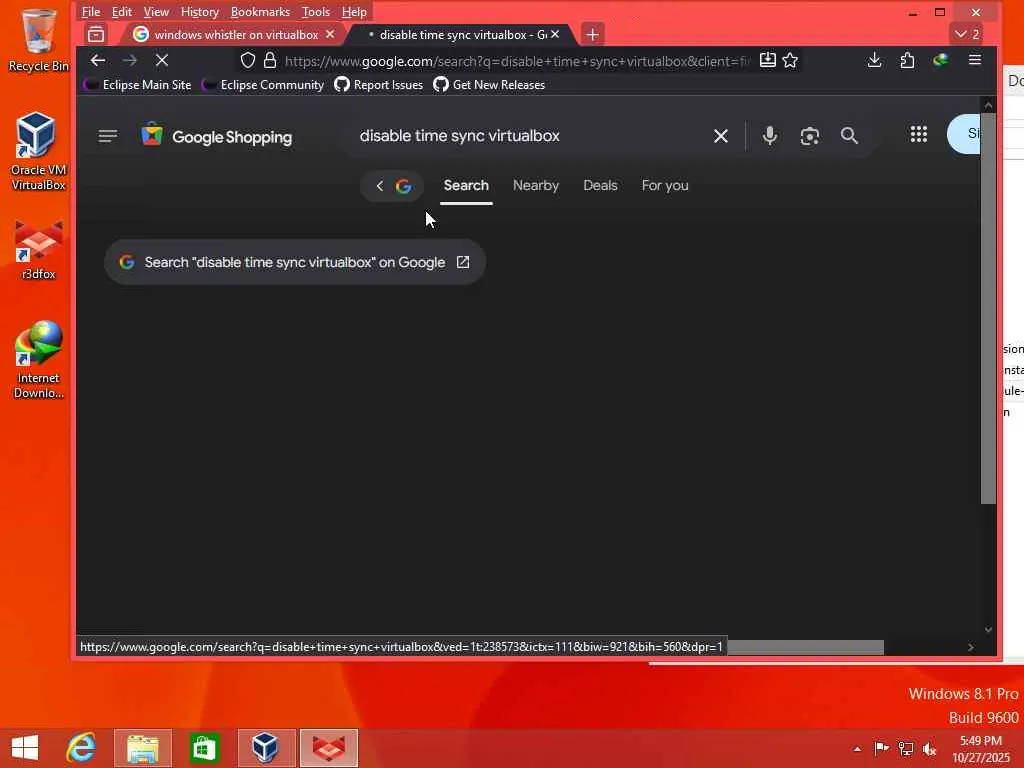Close windows whistler on virtualbox tab
Screen dimensions: 1024x768
(330, 34)
